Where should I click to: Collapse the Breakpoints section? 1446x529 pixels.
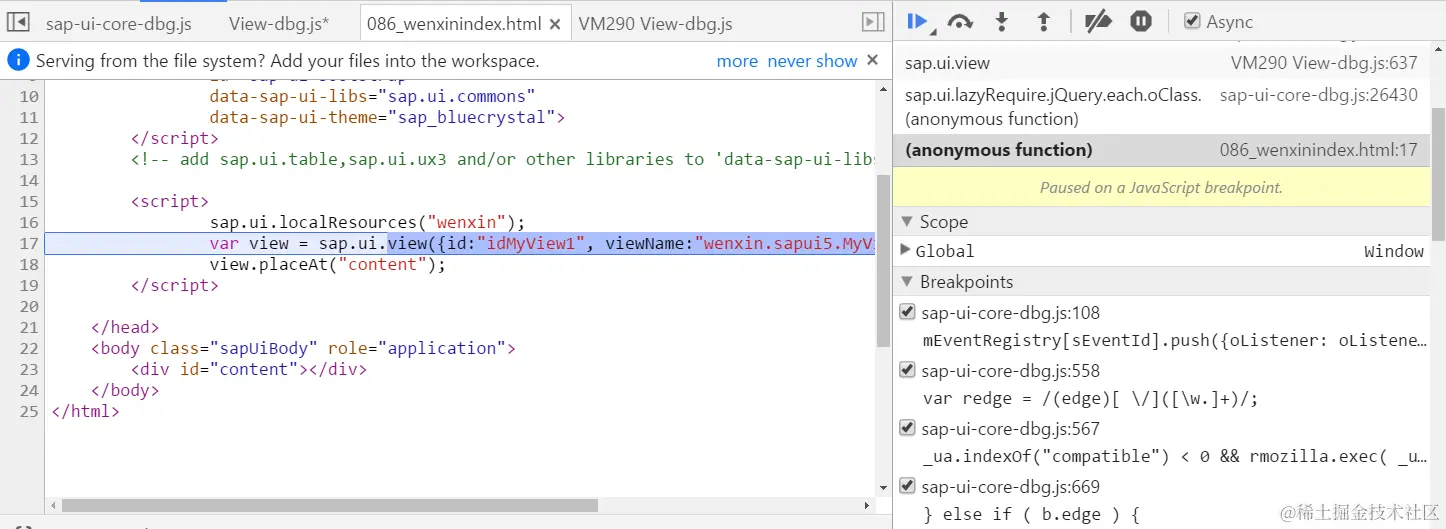[x=907, y=281]
